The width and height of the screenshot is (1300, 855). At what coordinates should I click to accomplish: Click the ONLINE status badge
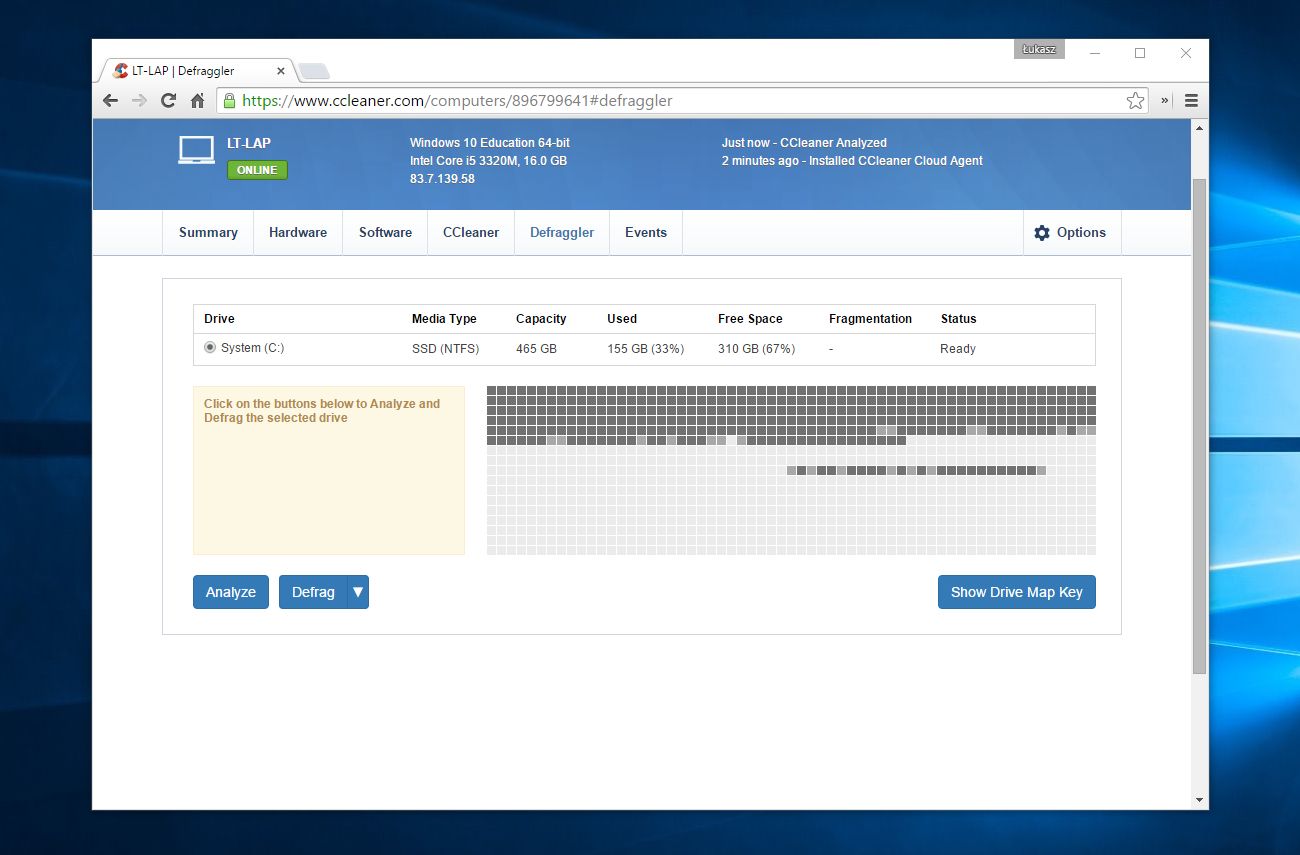tap(257, 170)
